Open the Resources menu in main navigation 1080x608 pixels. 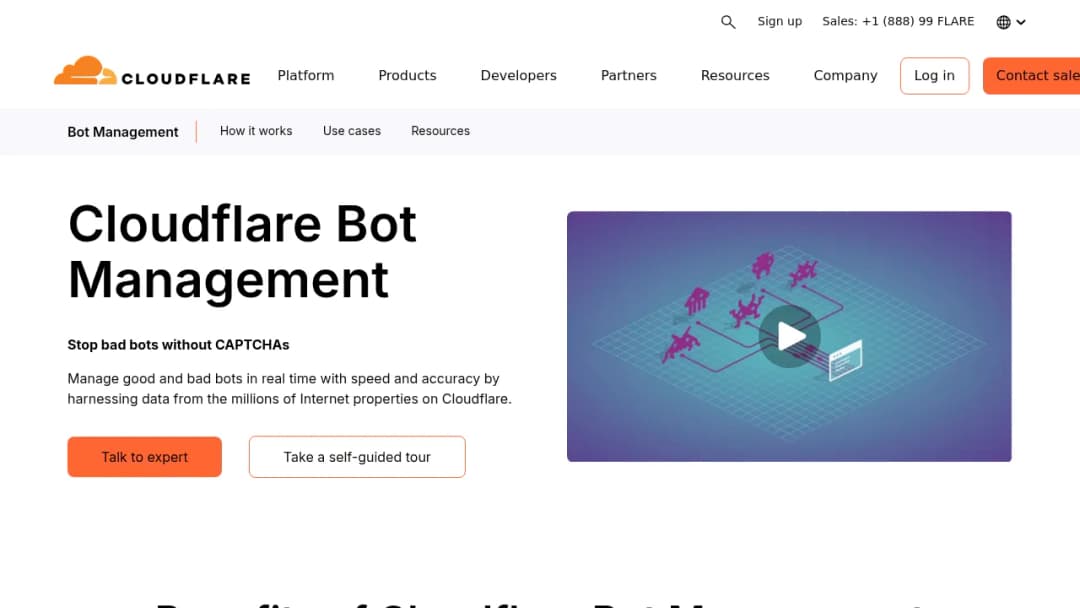[x=735, y=76]
